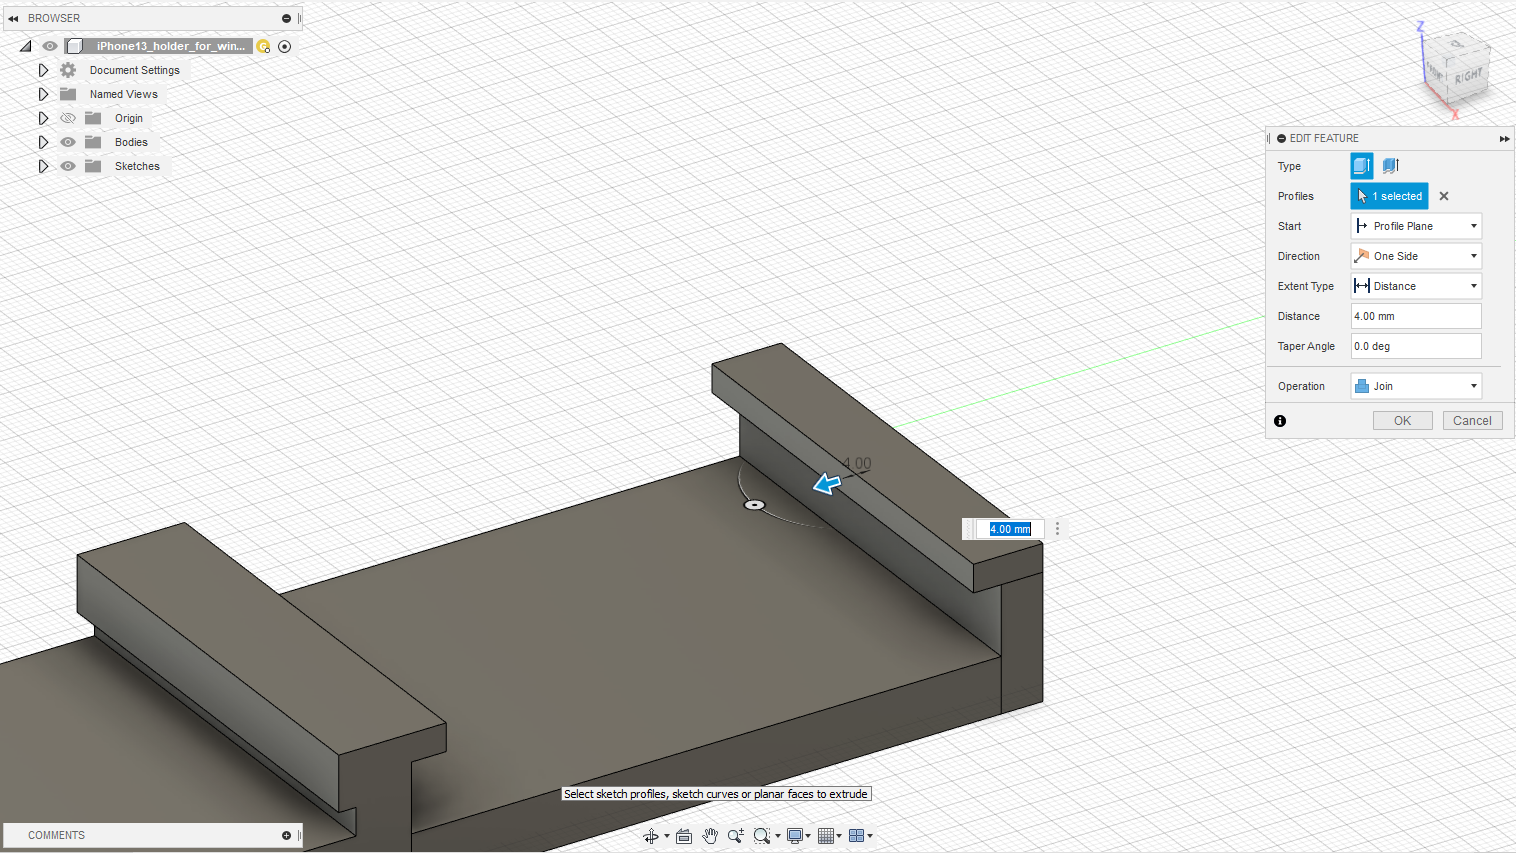Open Display Settings monitor icon

click(795, 836)
